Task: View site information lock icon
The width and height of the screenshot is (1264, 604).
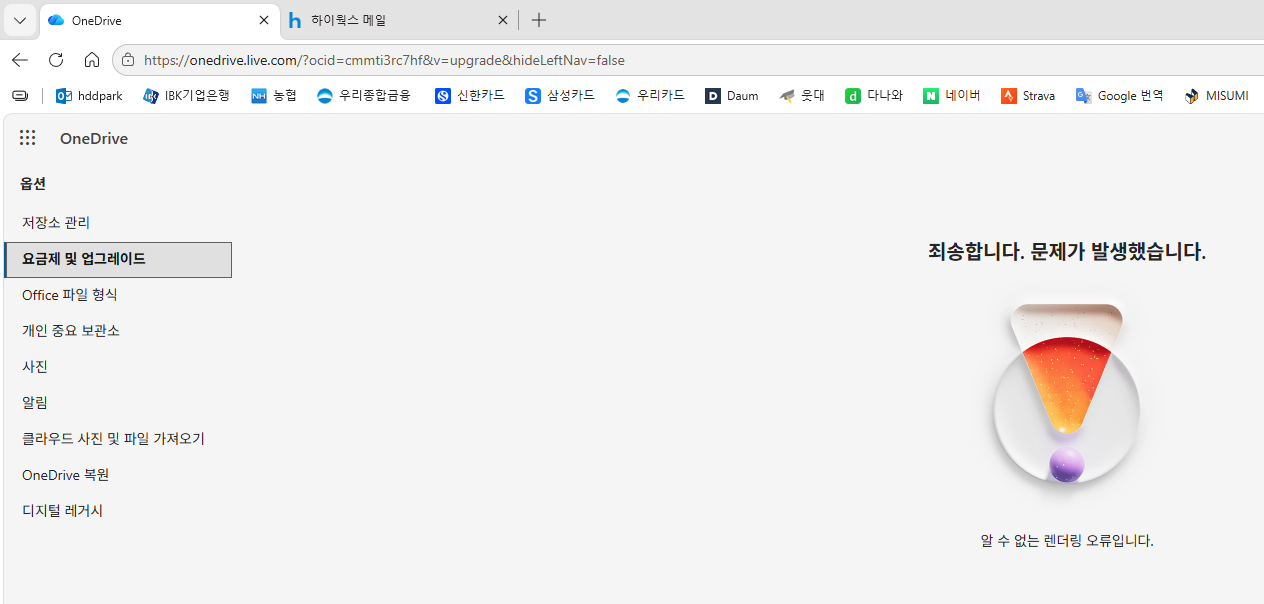Action: 128,60
